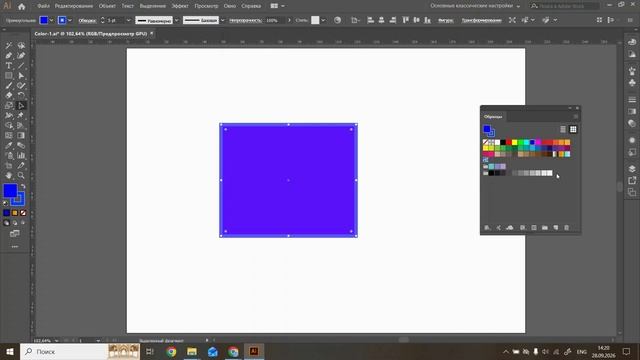Open the workspace switcher dropdown
The width and height of the screenshot is (640, 360).
pos(476,6)
